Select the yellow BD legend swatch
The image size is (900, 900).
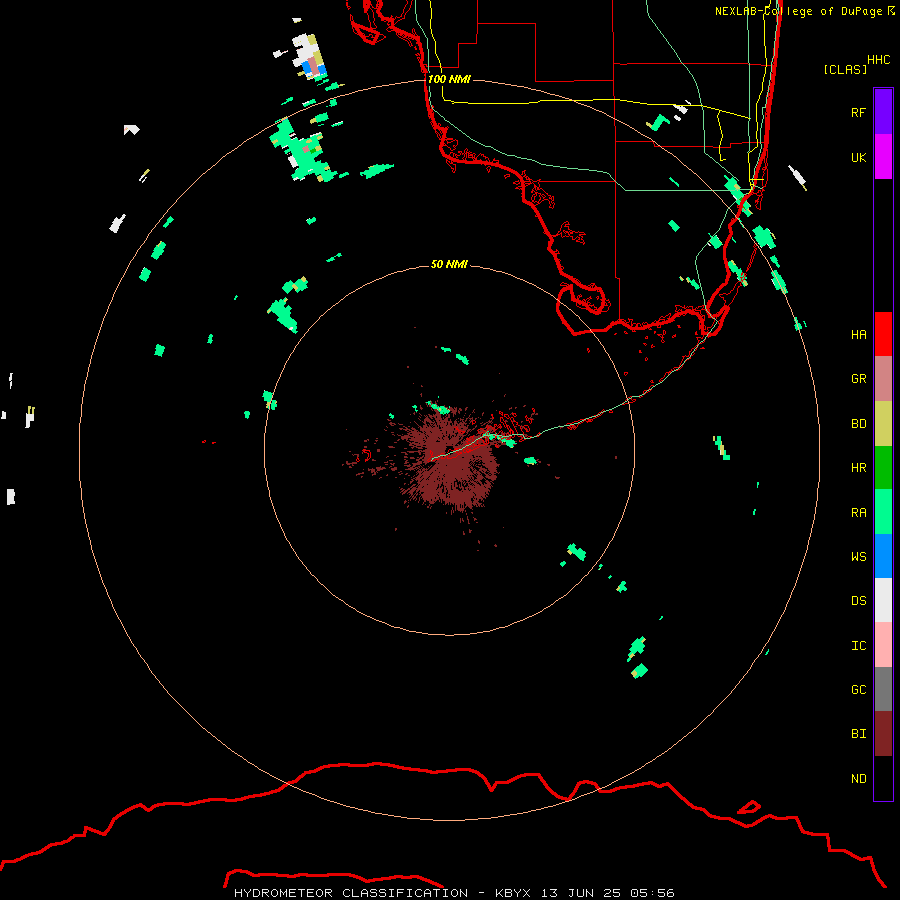point(883,424)
